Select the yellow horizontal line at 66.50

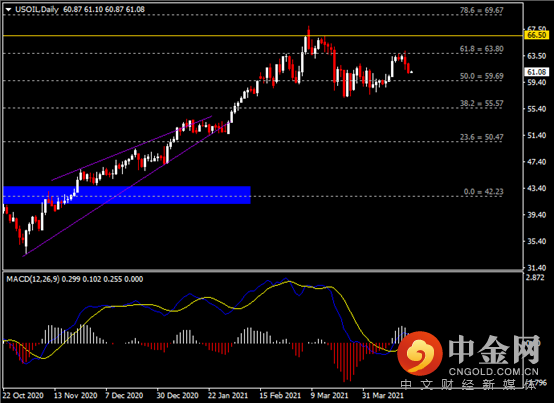[x=263, y=36]
